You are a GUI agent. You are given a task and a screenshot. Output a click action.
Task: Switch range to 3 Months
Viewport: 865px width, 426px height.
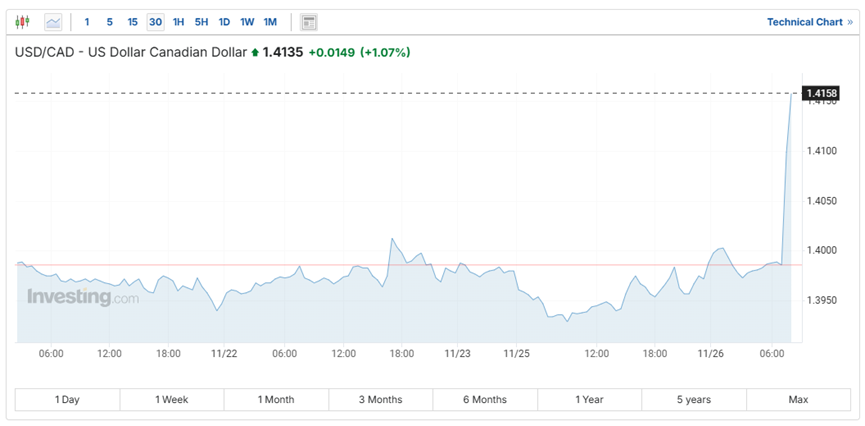(380, 400)
